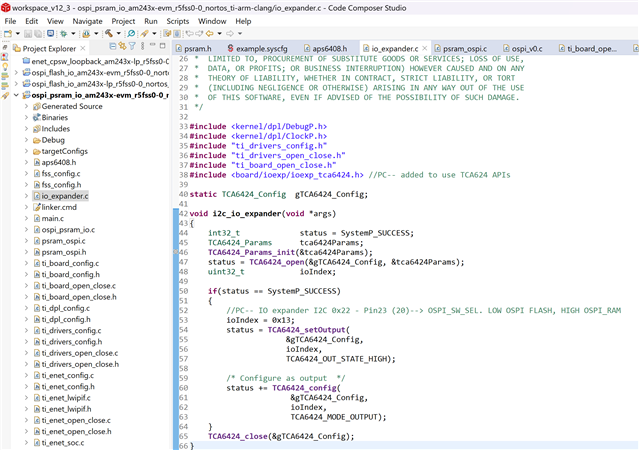Open the Navigate menu
Image resolution: width=639 pixels, height=450 pixels.
click(87, 21)
